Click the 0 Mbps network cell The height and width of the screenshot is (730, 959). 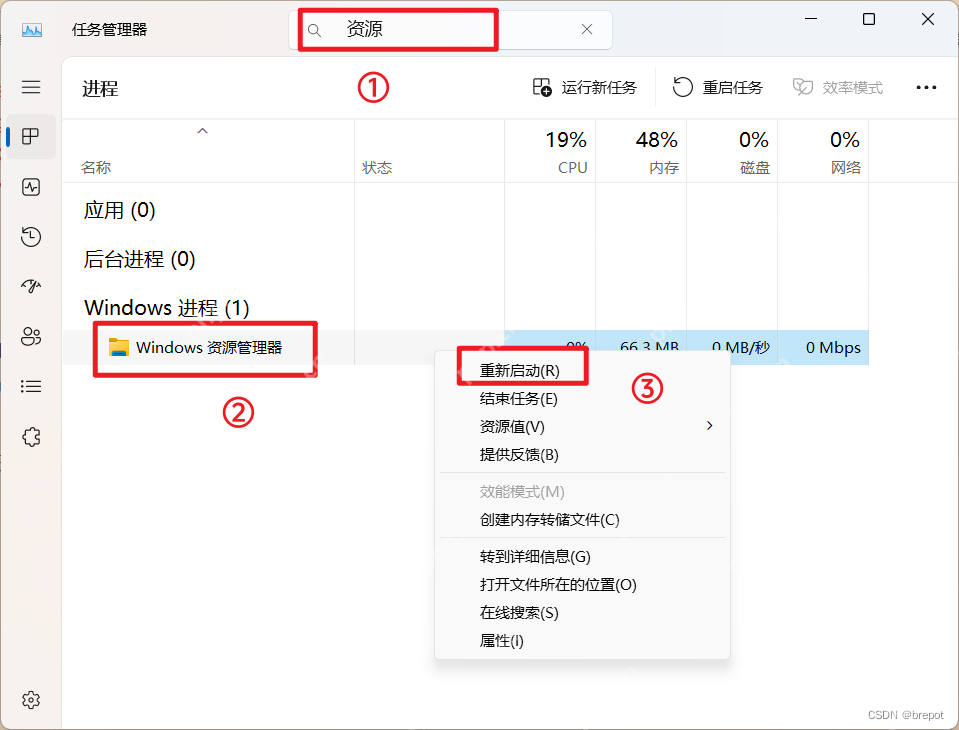tap(823, 347)
